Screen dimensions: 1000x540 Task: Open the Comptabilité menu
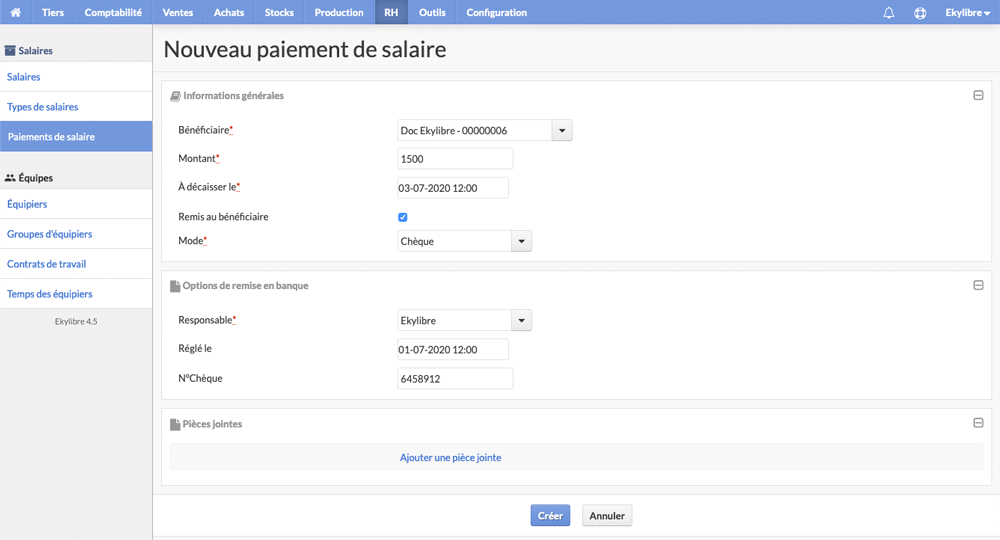113,12
